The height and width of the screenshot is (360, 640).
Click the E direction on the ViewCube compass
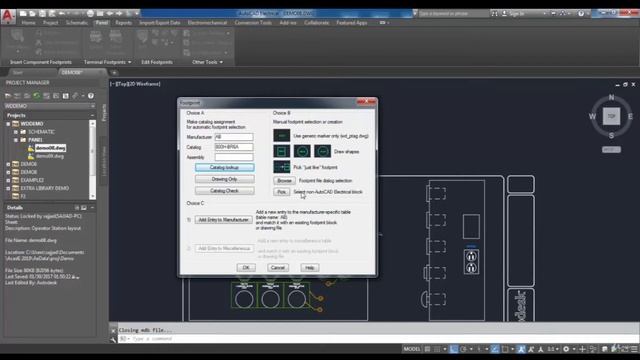[630, 116]
